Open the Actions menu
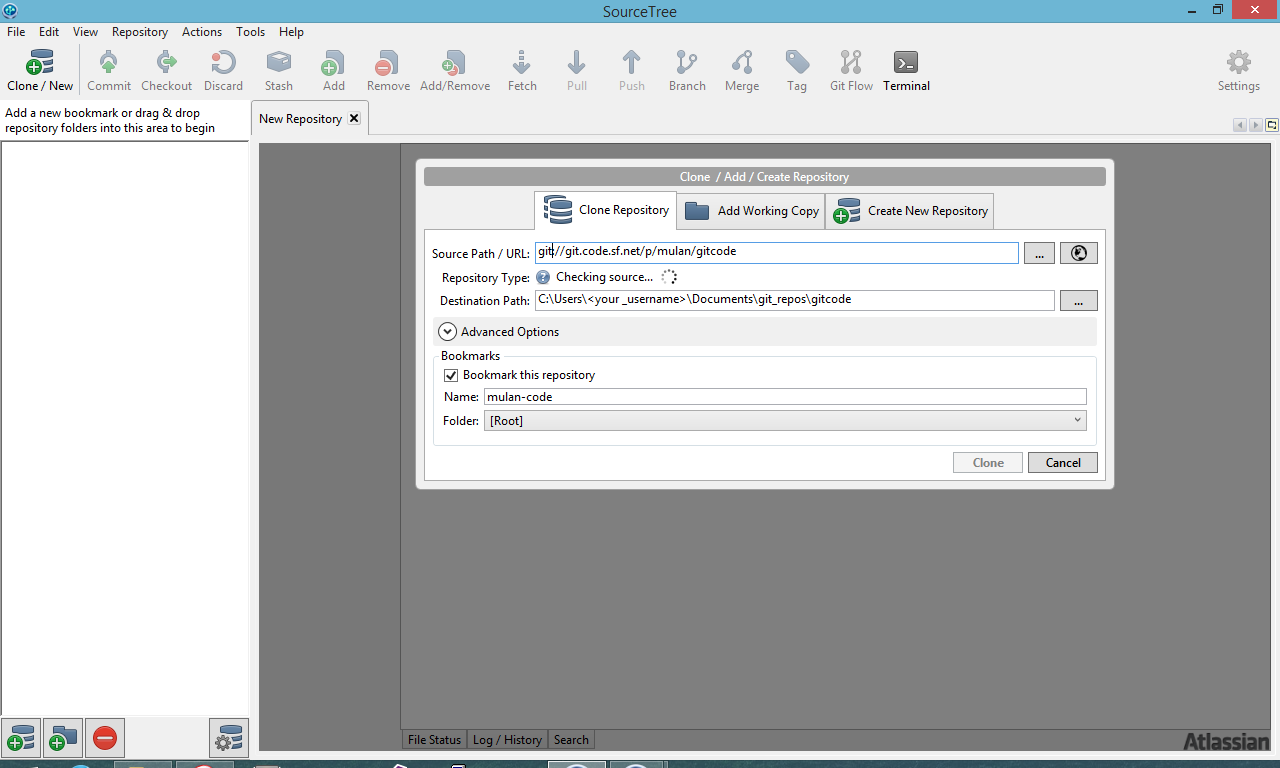 pos(202,32)
